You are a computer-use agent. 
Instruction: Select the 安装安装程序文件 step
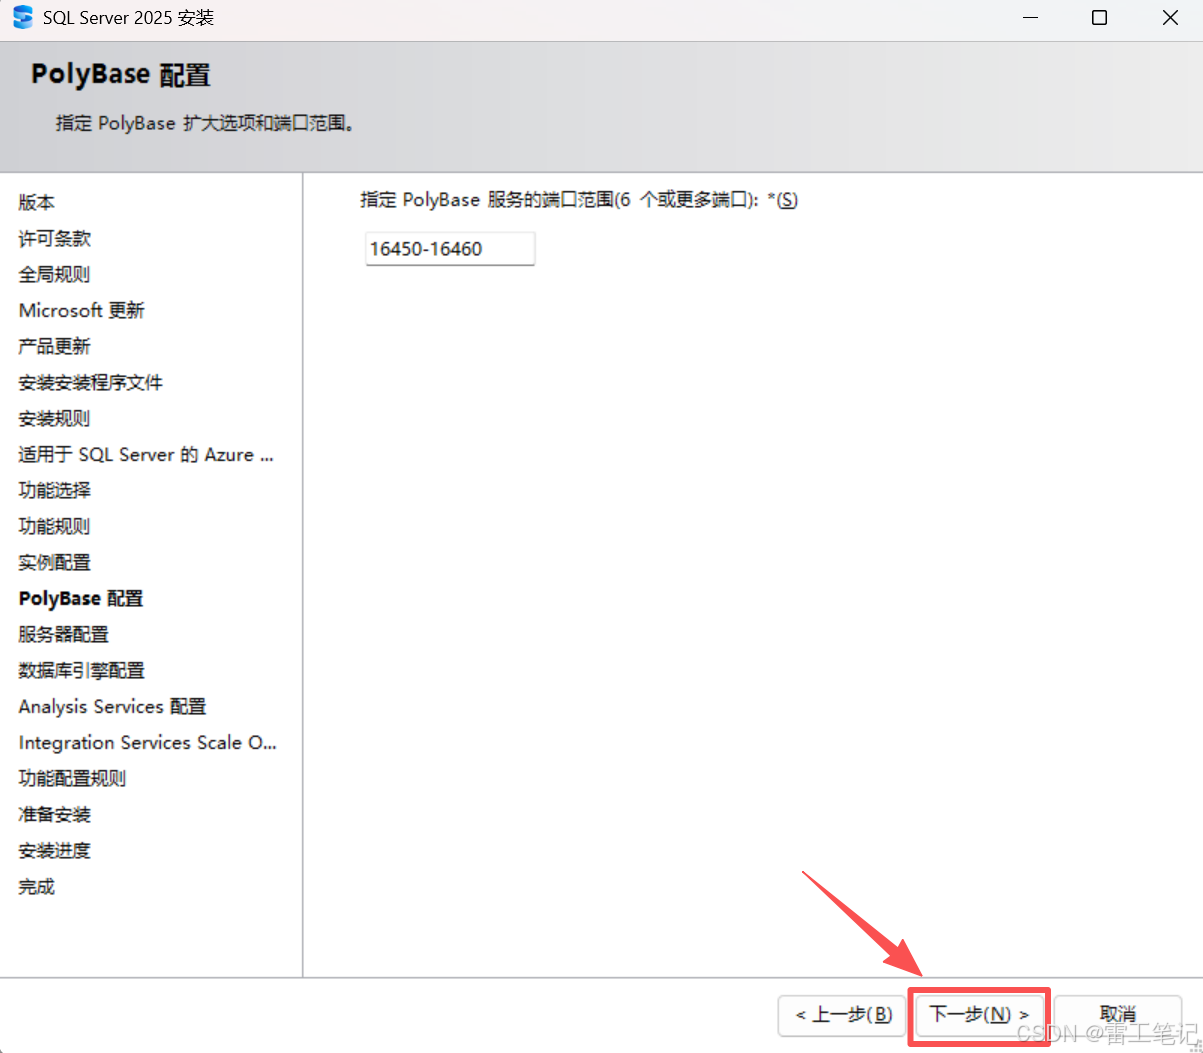click(91, 382)
